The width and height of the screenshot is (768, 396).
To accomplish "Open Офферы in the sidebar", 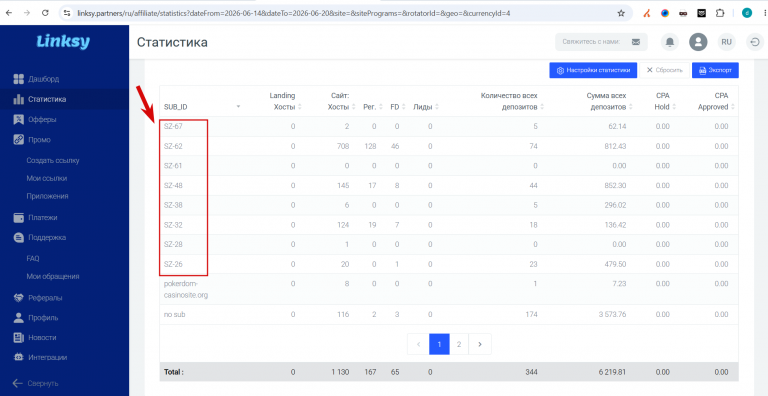I will (42, 120).
